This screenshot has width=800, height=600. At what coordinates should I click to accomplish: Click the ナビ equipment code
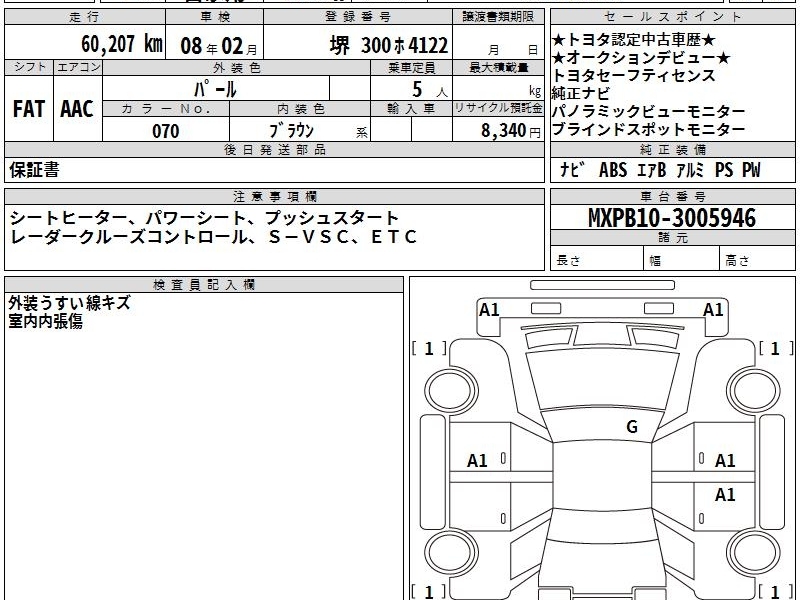coord(572,169)
